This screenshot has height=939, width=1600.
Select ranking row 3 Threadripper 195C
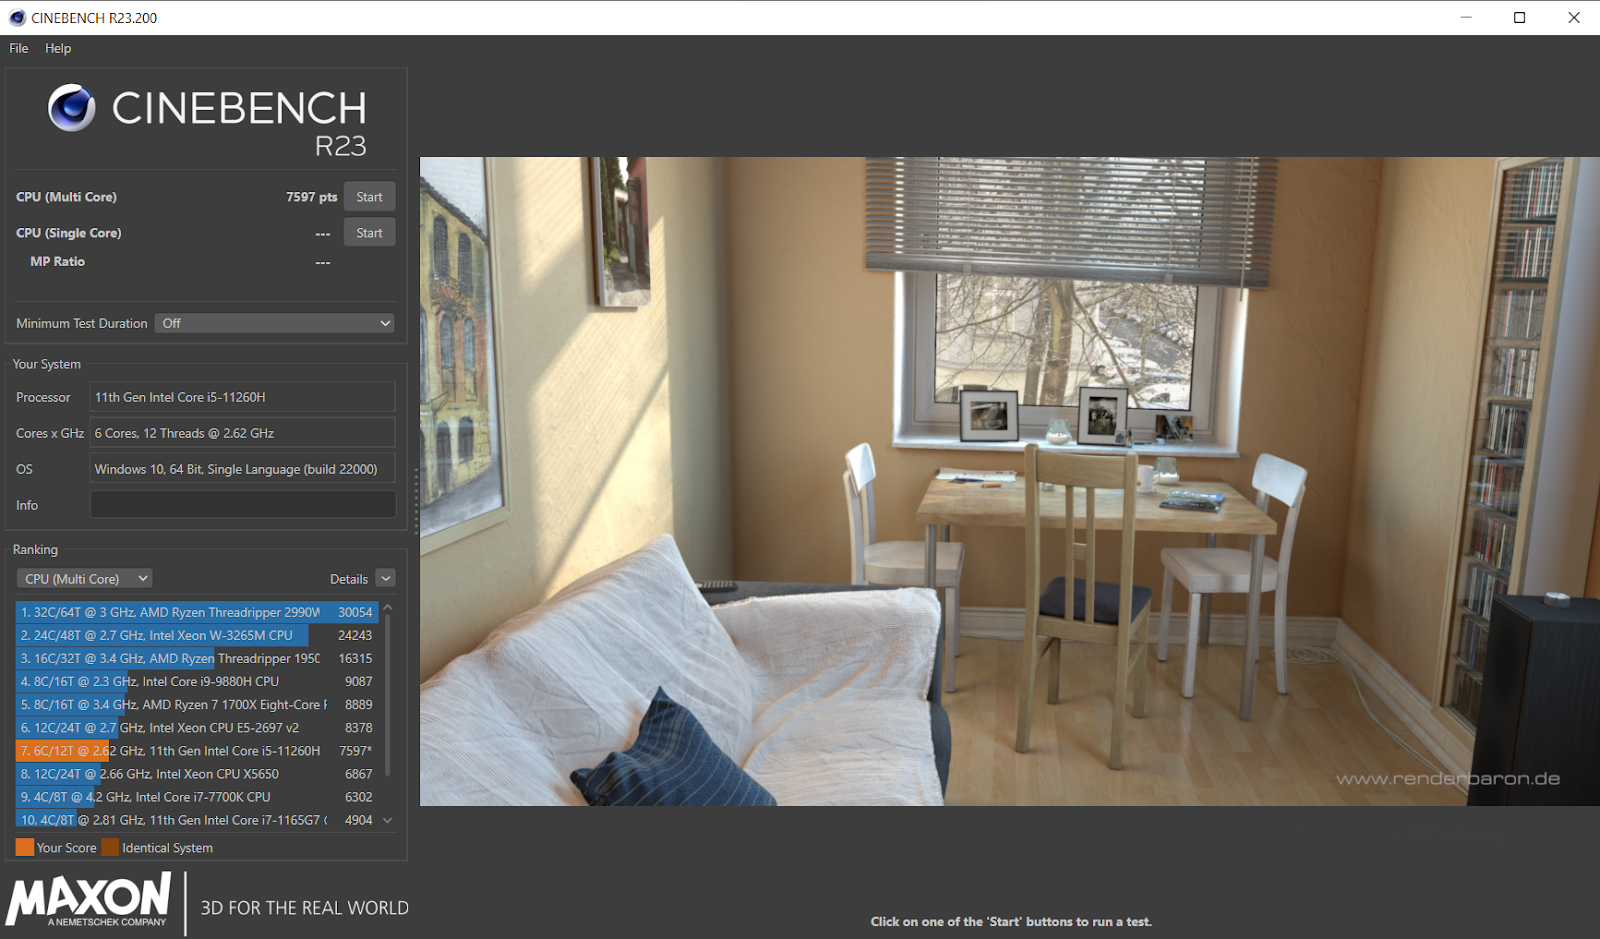click(197, 658)
